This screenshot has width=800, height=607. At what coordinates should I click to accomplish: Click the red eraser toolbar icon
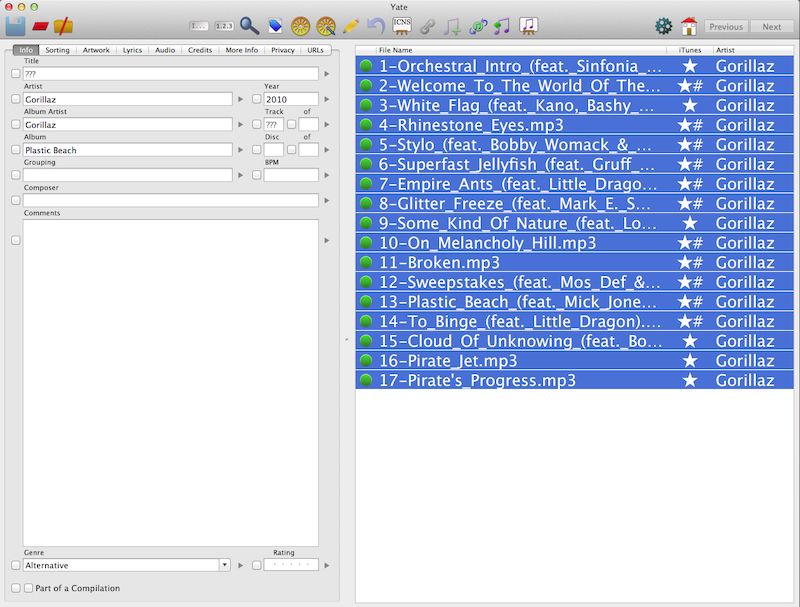pos(40,26)
